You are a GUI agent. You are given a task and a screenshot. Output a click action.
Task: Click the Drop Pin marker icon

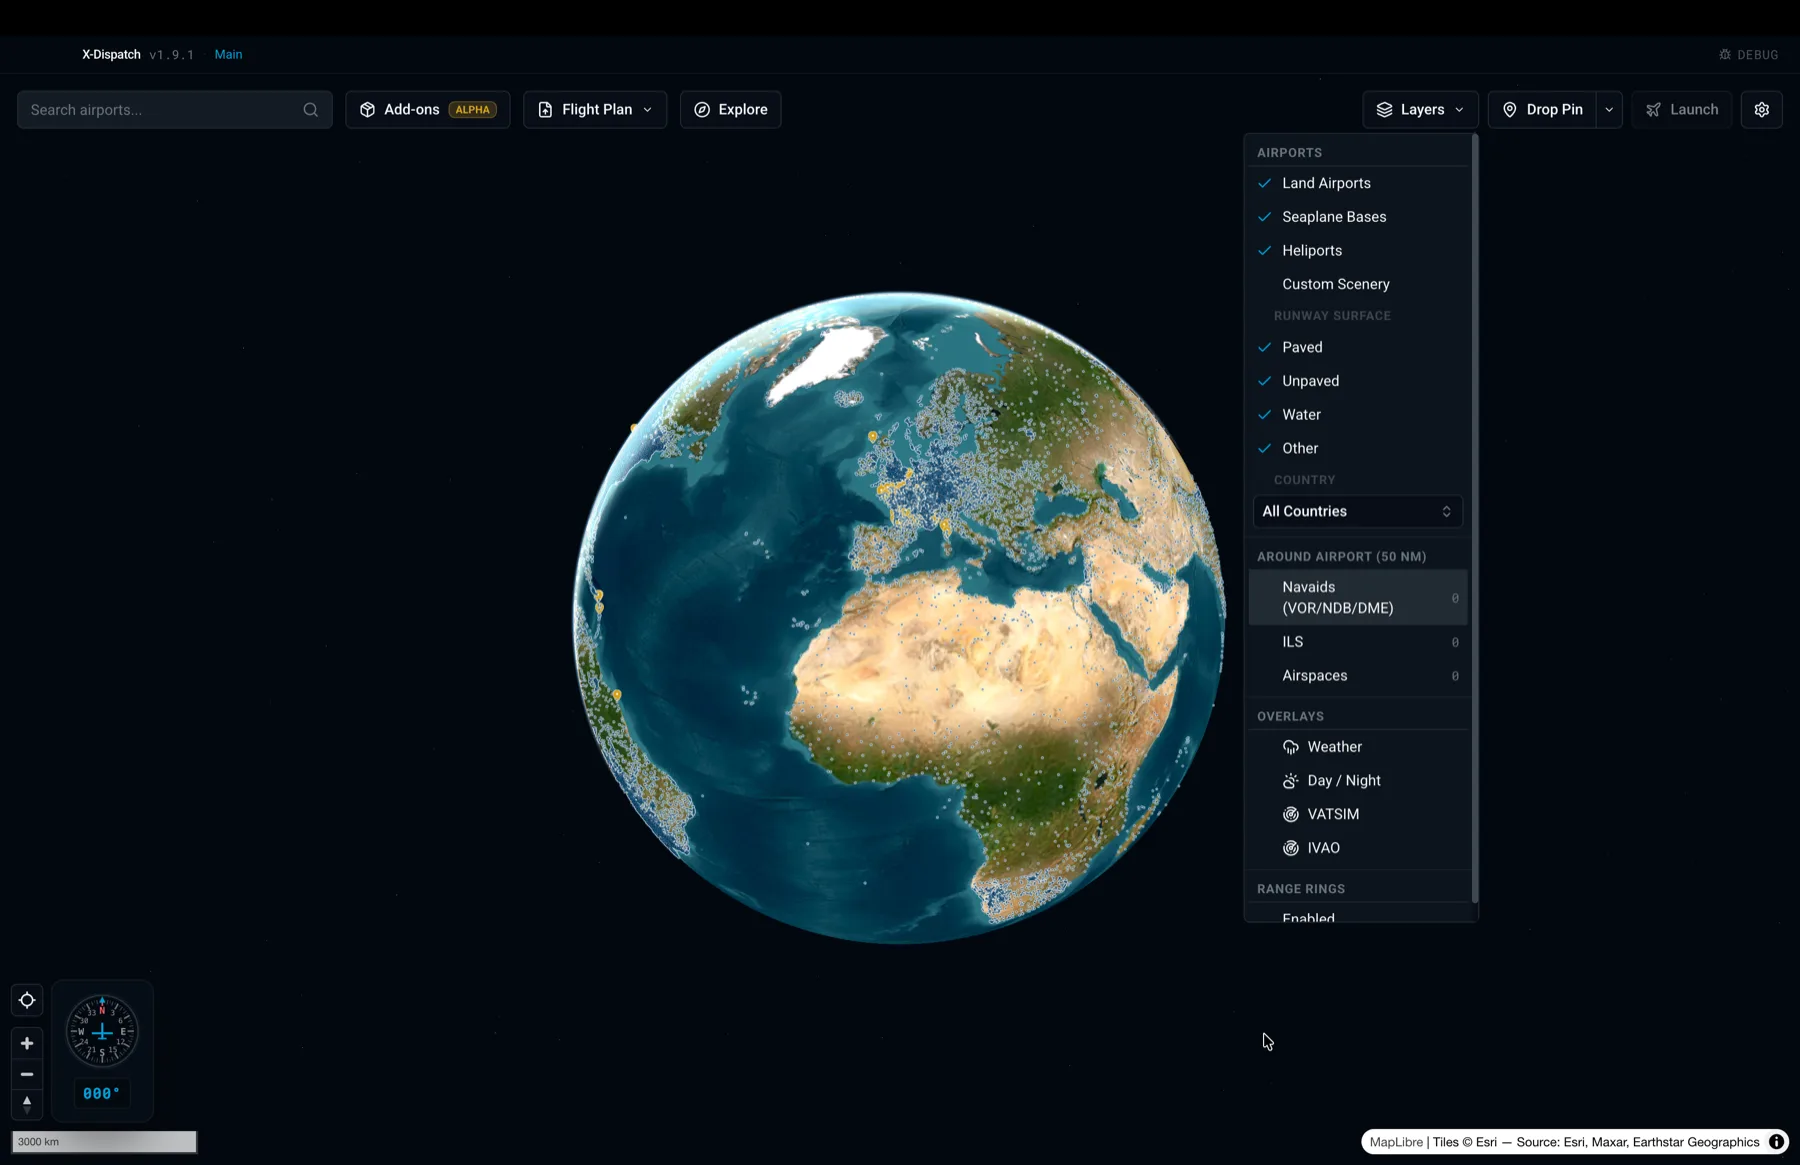(x=1510, y=110)
